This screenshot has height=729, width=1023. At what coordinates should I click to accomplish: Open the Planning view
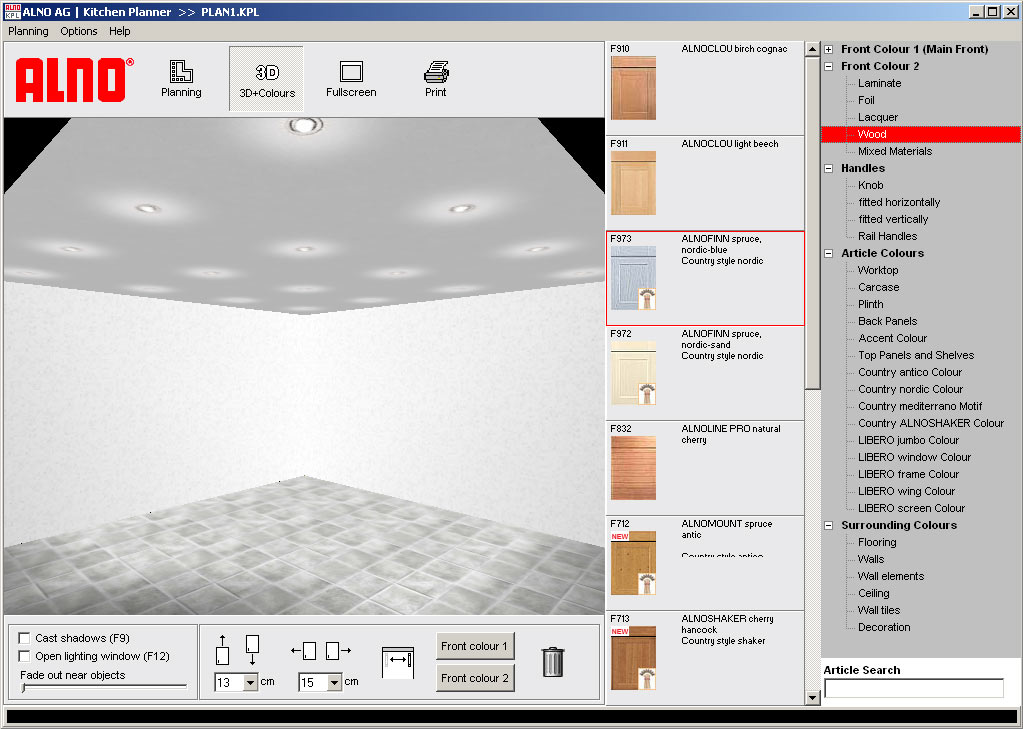(x=181, y=78)
